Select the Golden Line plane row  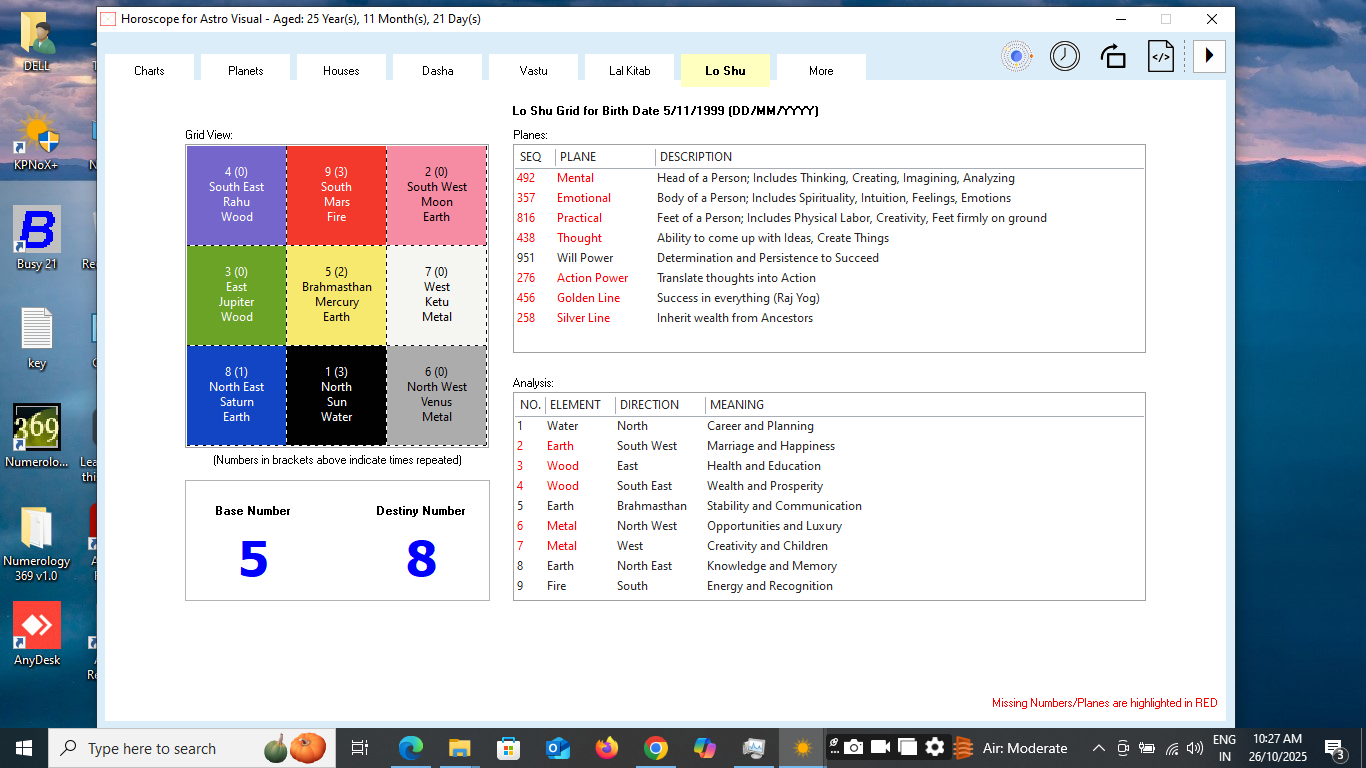click(588, 298)
